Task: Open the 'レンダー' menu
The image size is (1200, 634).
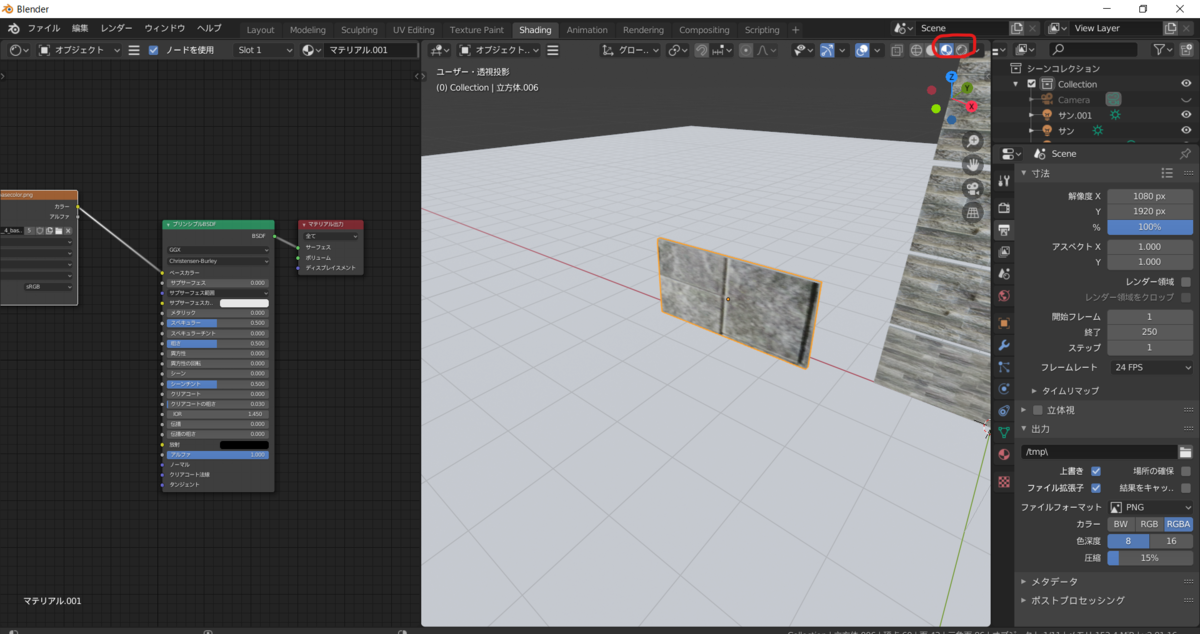Action: [116, 29]
